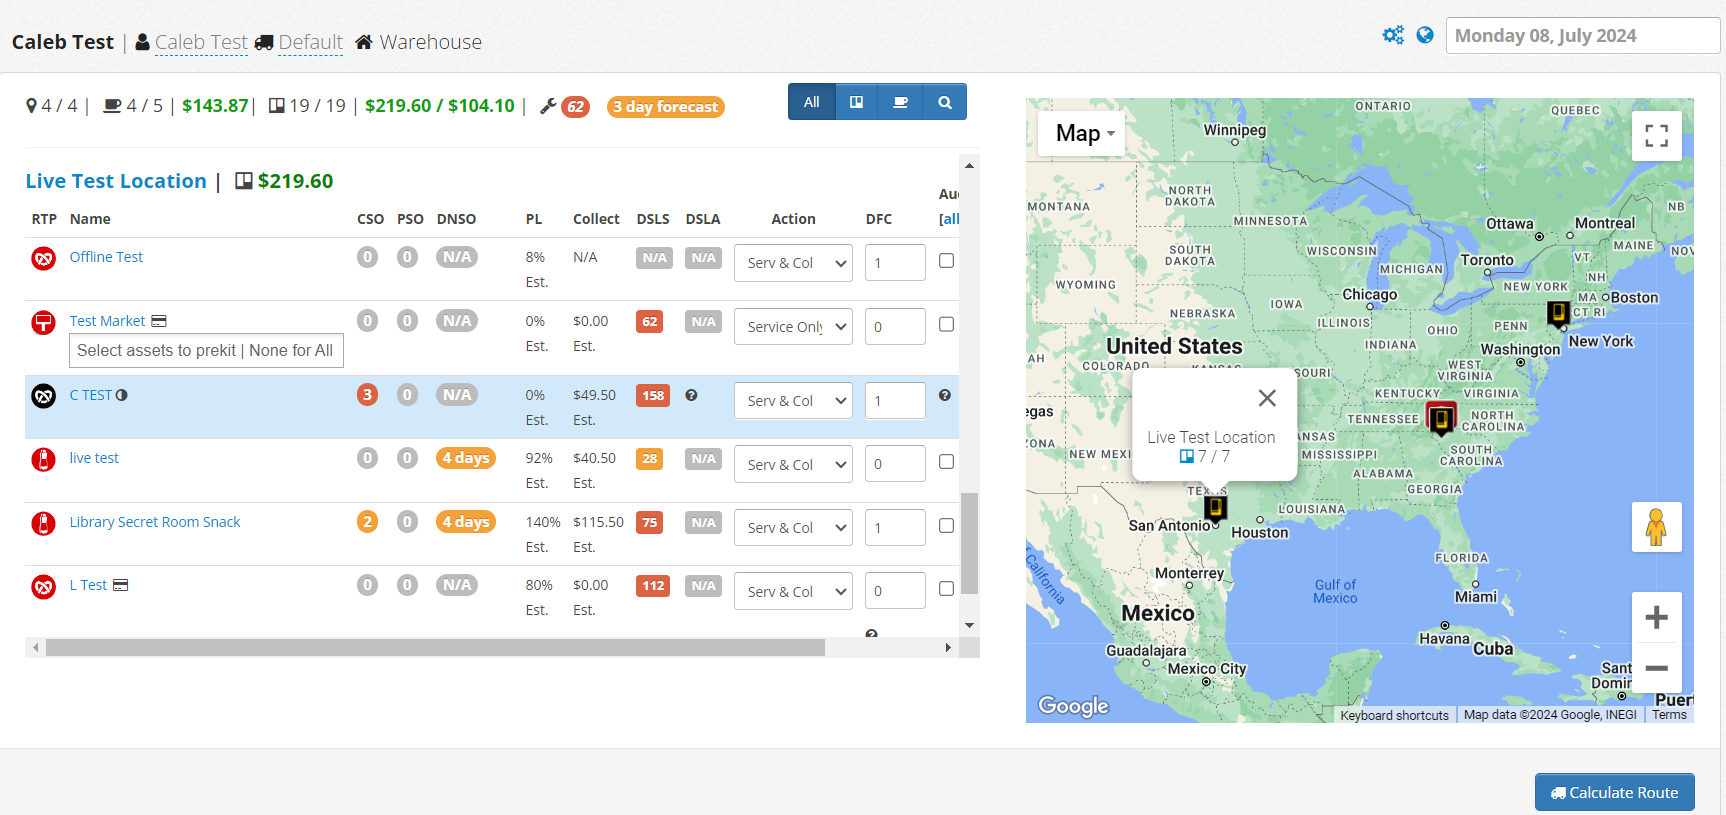Open the 3 day forecast badge

pos(666,107)
